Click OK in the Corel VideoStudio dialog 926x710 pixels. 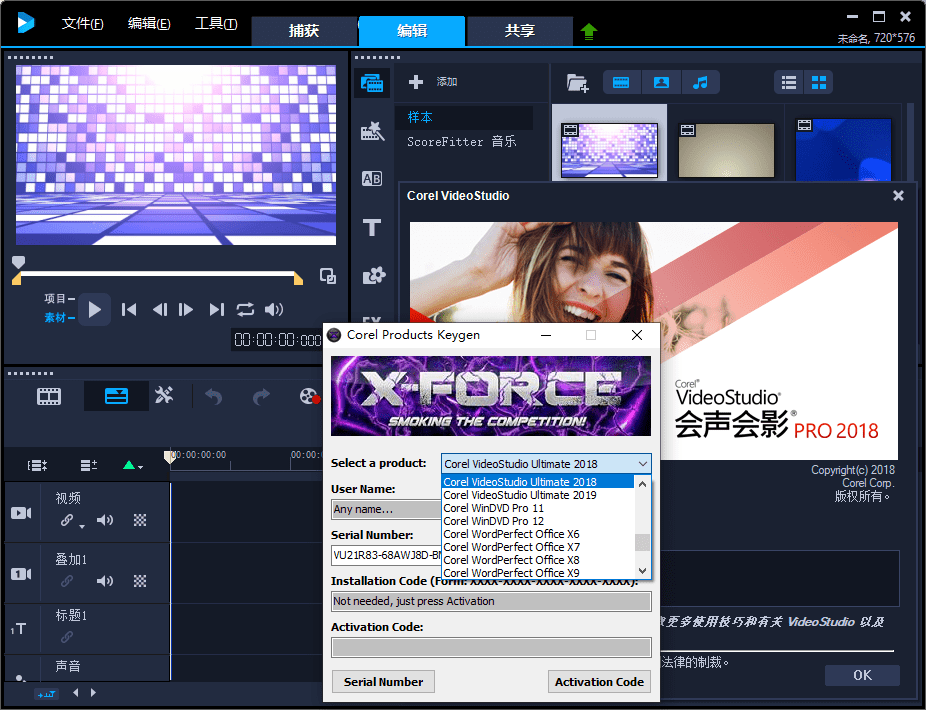(862, 675)
